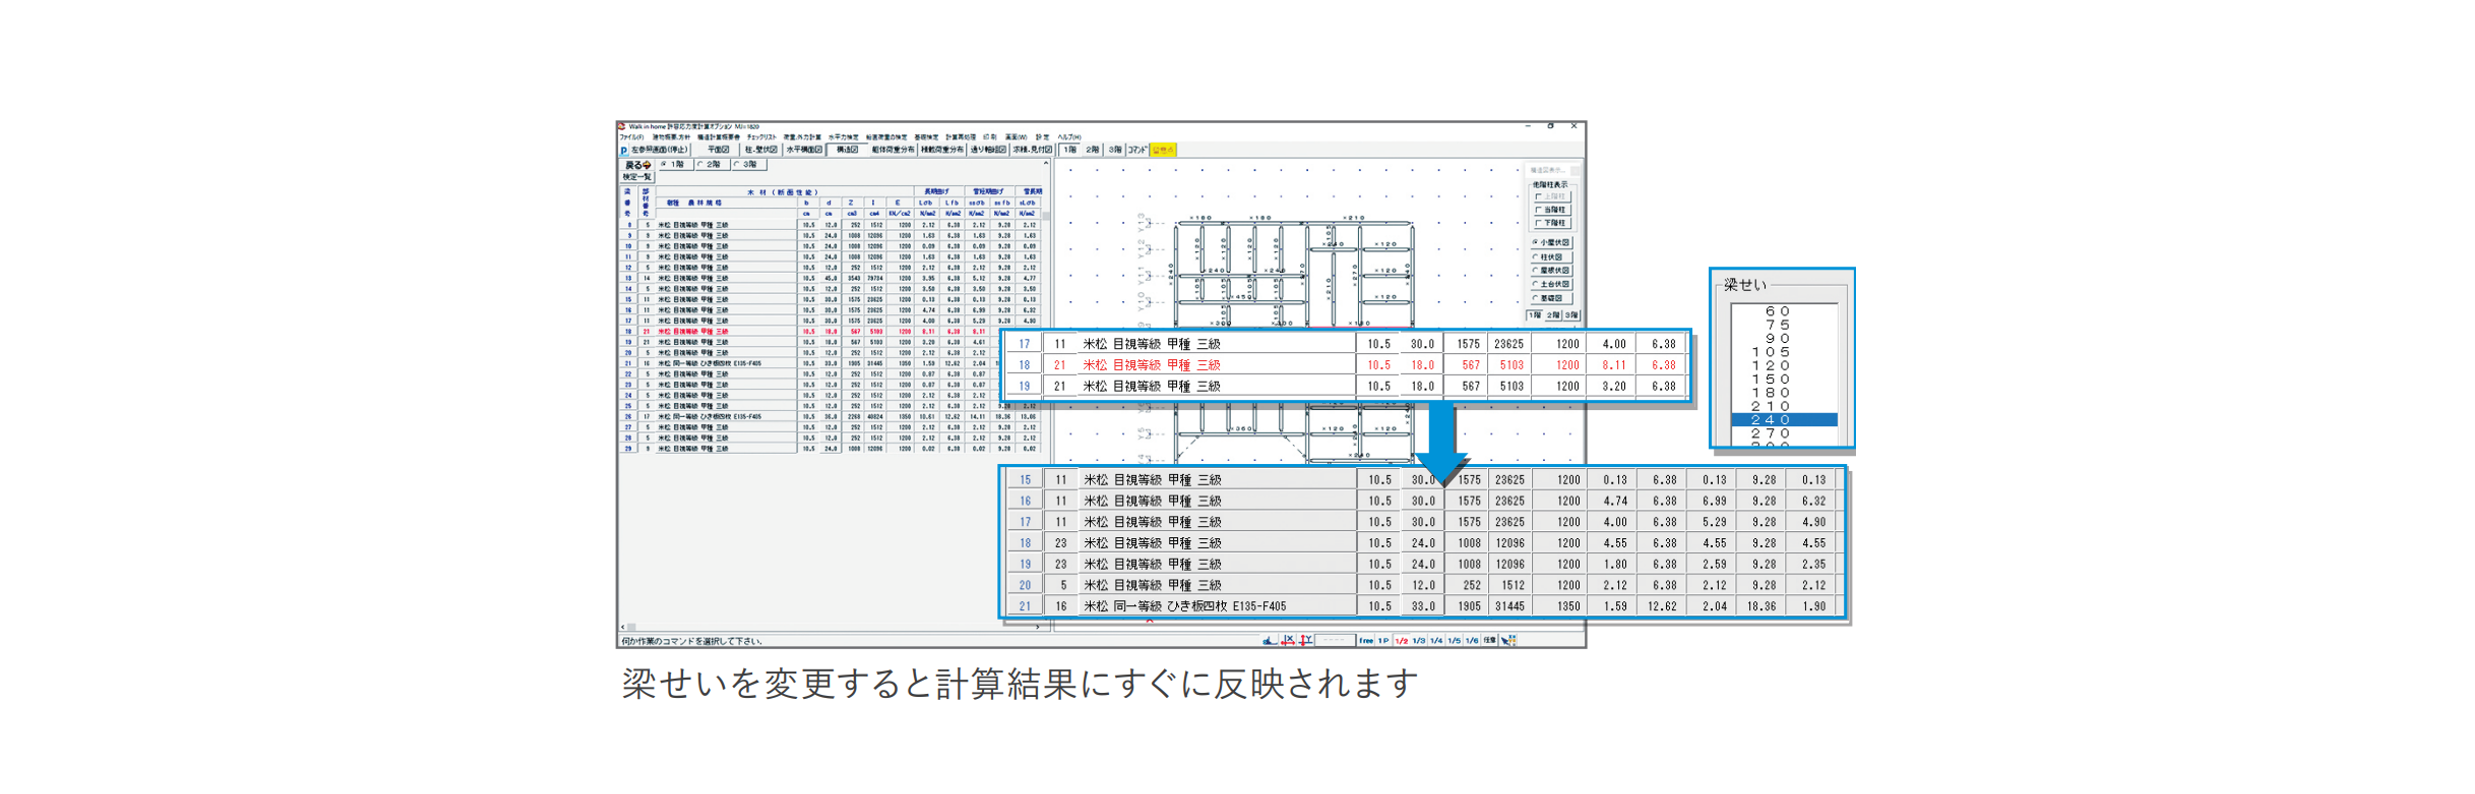The width and height of the screenshot is (2475, 794).
Task: Click the blue P icon in the toolbar
Action: [624, 150]
